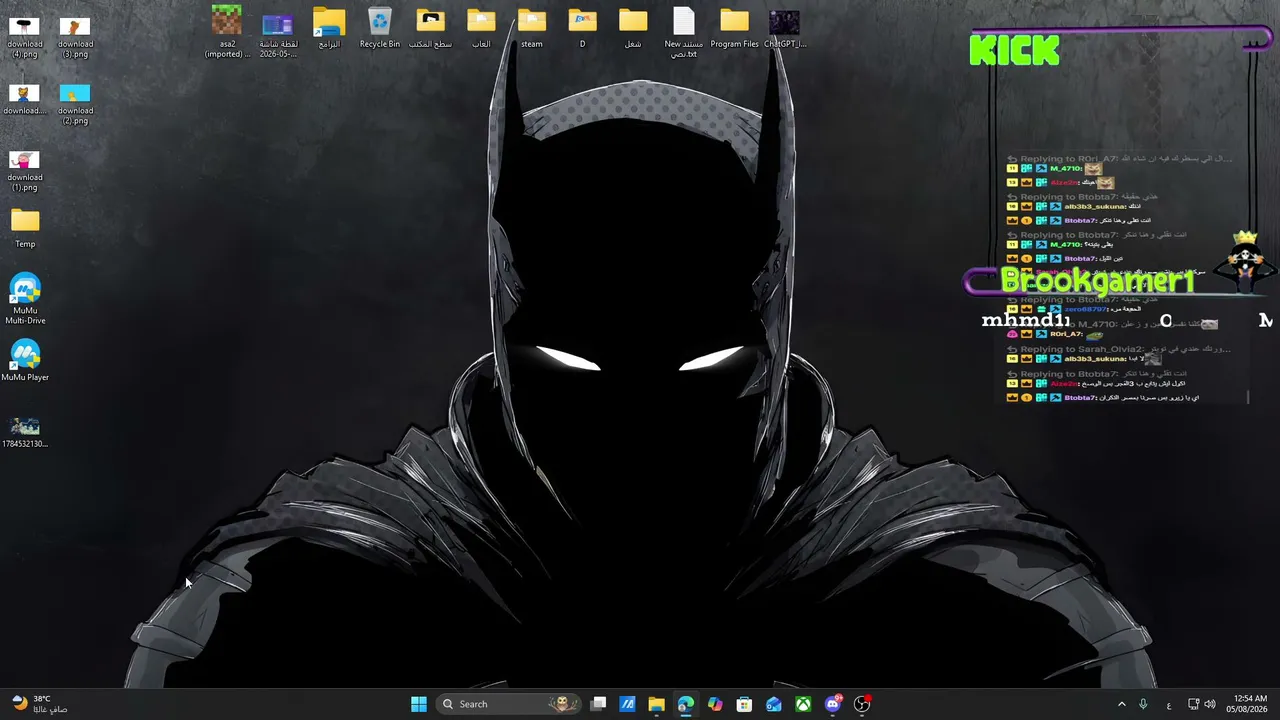Screen dimensions: 1280x720
Task: Select the 1784532130... image file
Action: [25, 432]
